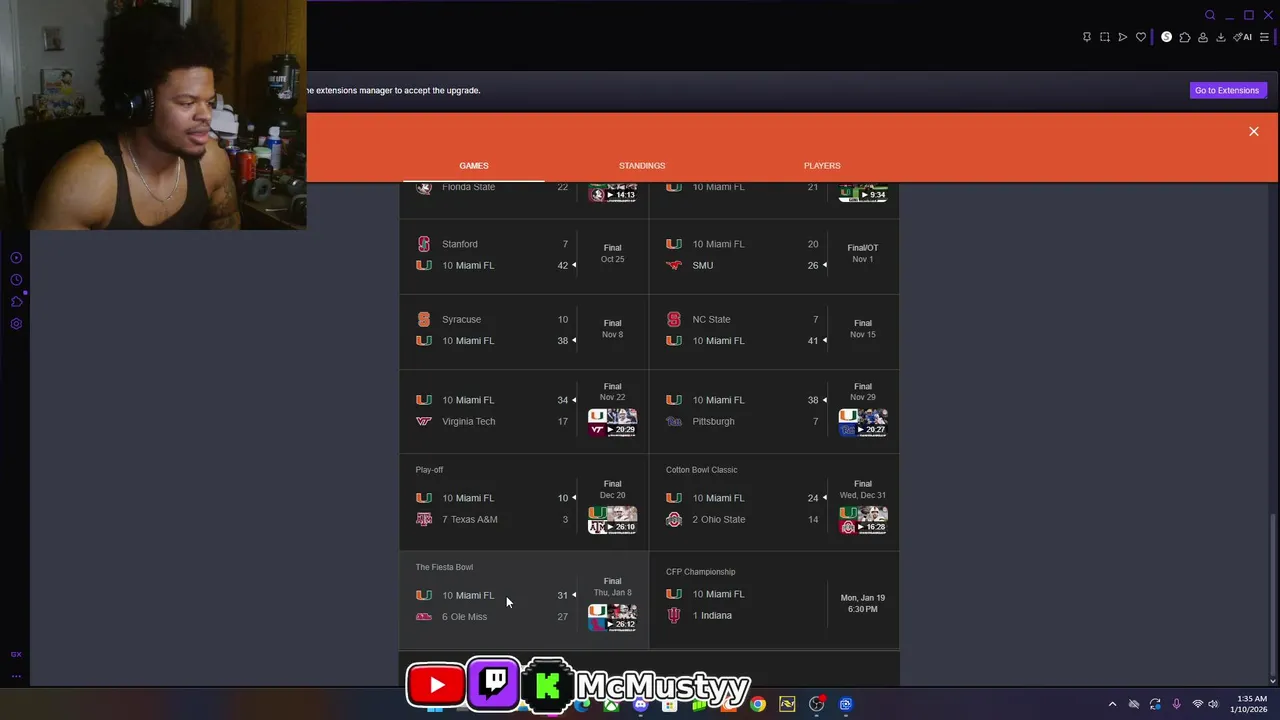
Task: Open the player icon in left sidebar
Action: pyautogui.click(x=16, y=258)
